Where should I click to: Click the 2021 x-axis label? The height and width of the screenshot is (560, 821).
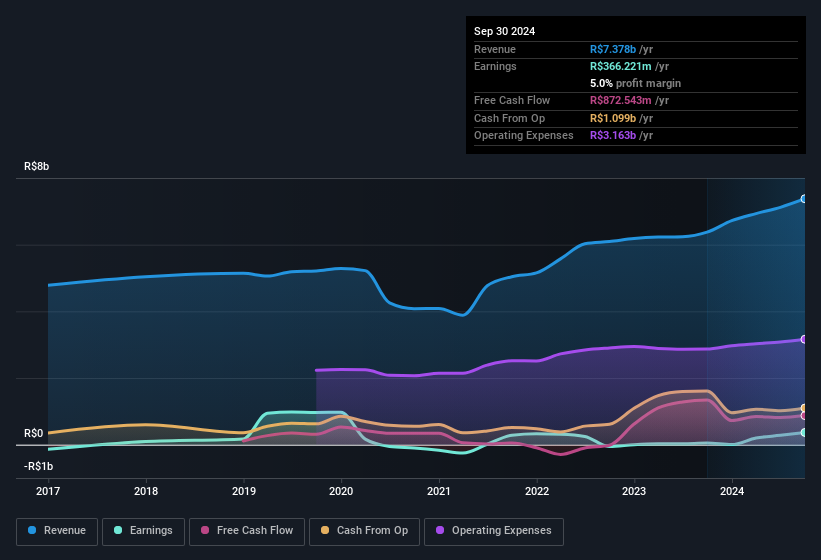tap(439, 491)
